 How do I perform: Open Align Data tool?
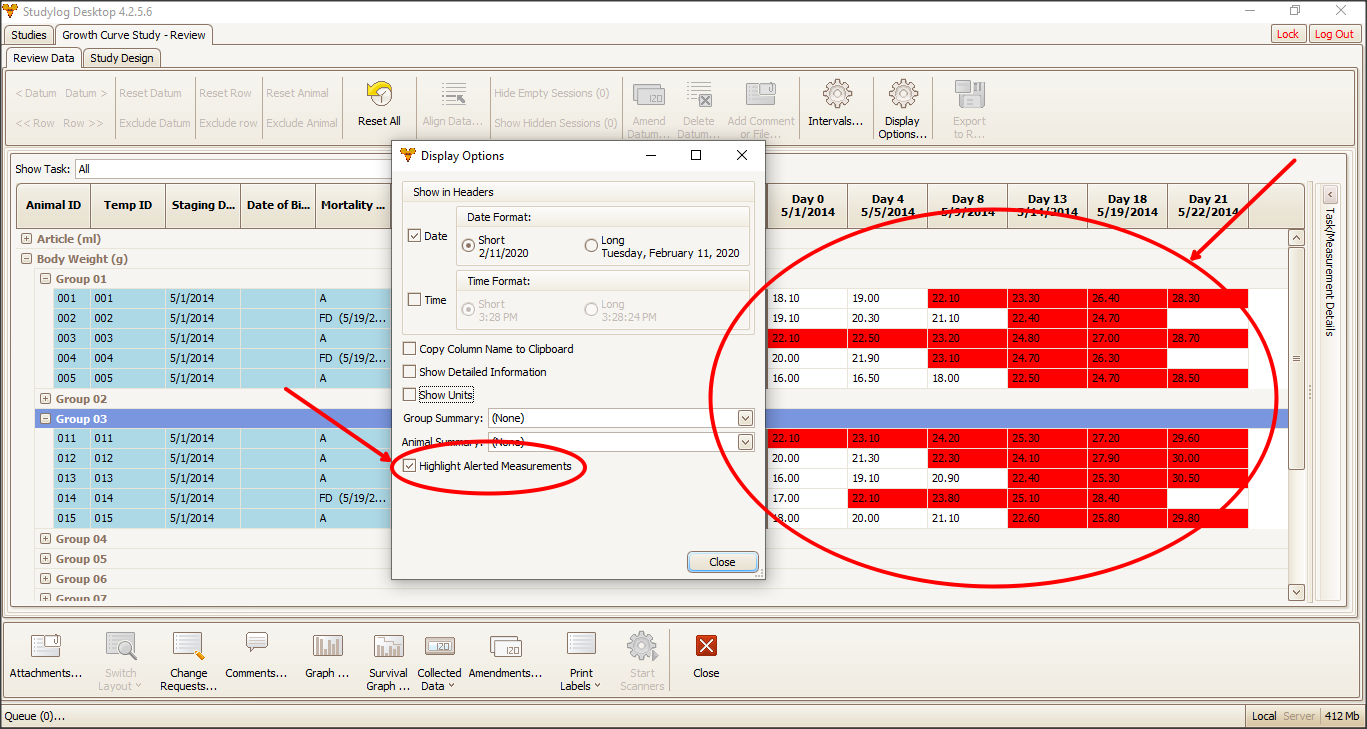click(452, 104)
